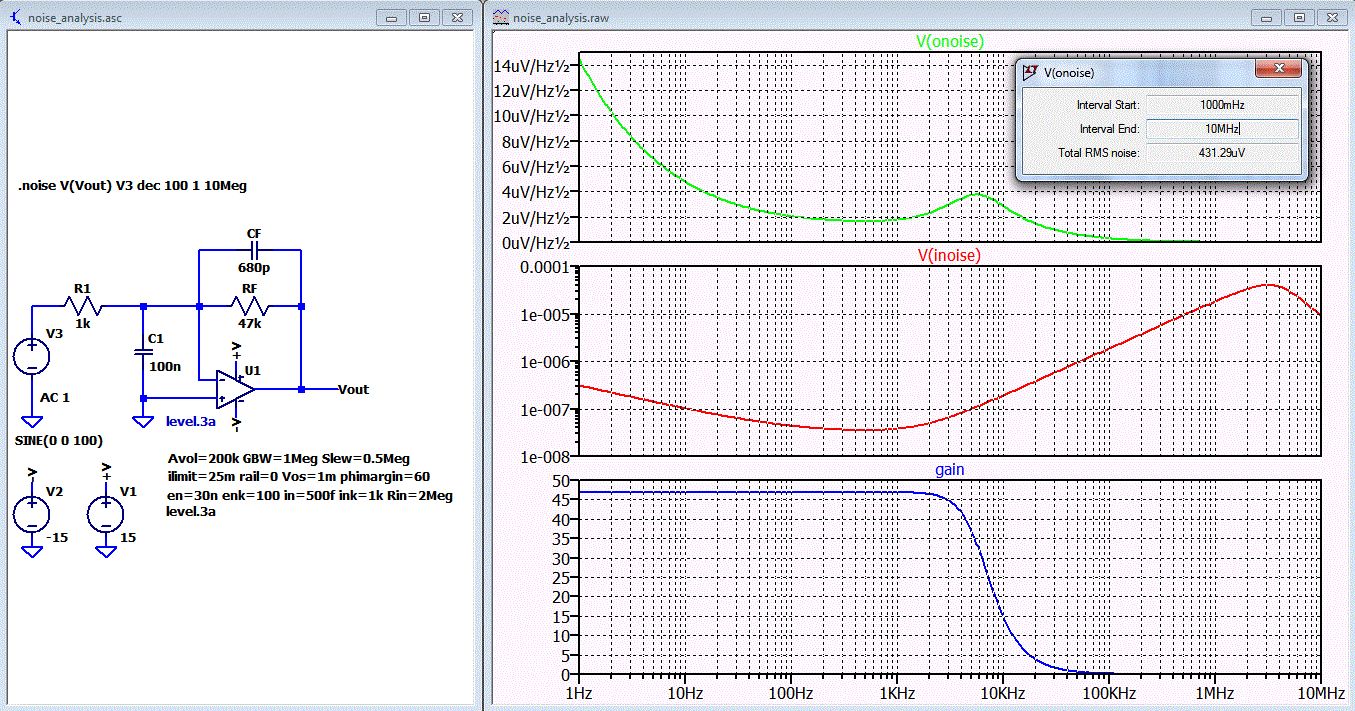Click the Vout net label
The height and width of the screenshot is (711, 1355).
pos(353,389)
